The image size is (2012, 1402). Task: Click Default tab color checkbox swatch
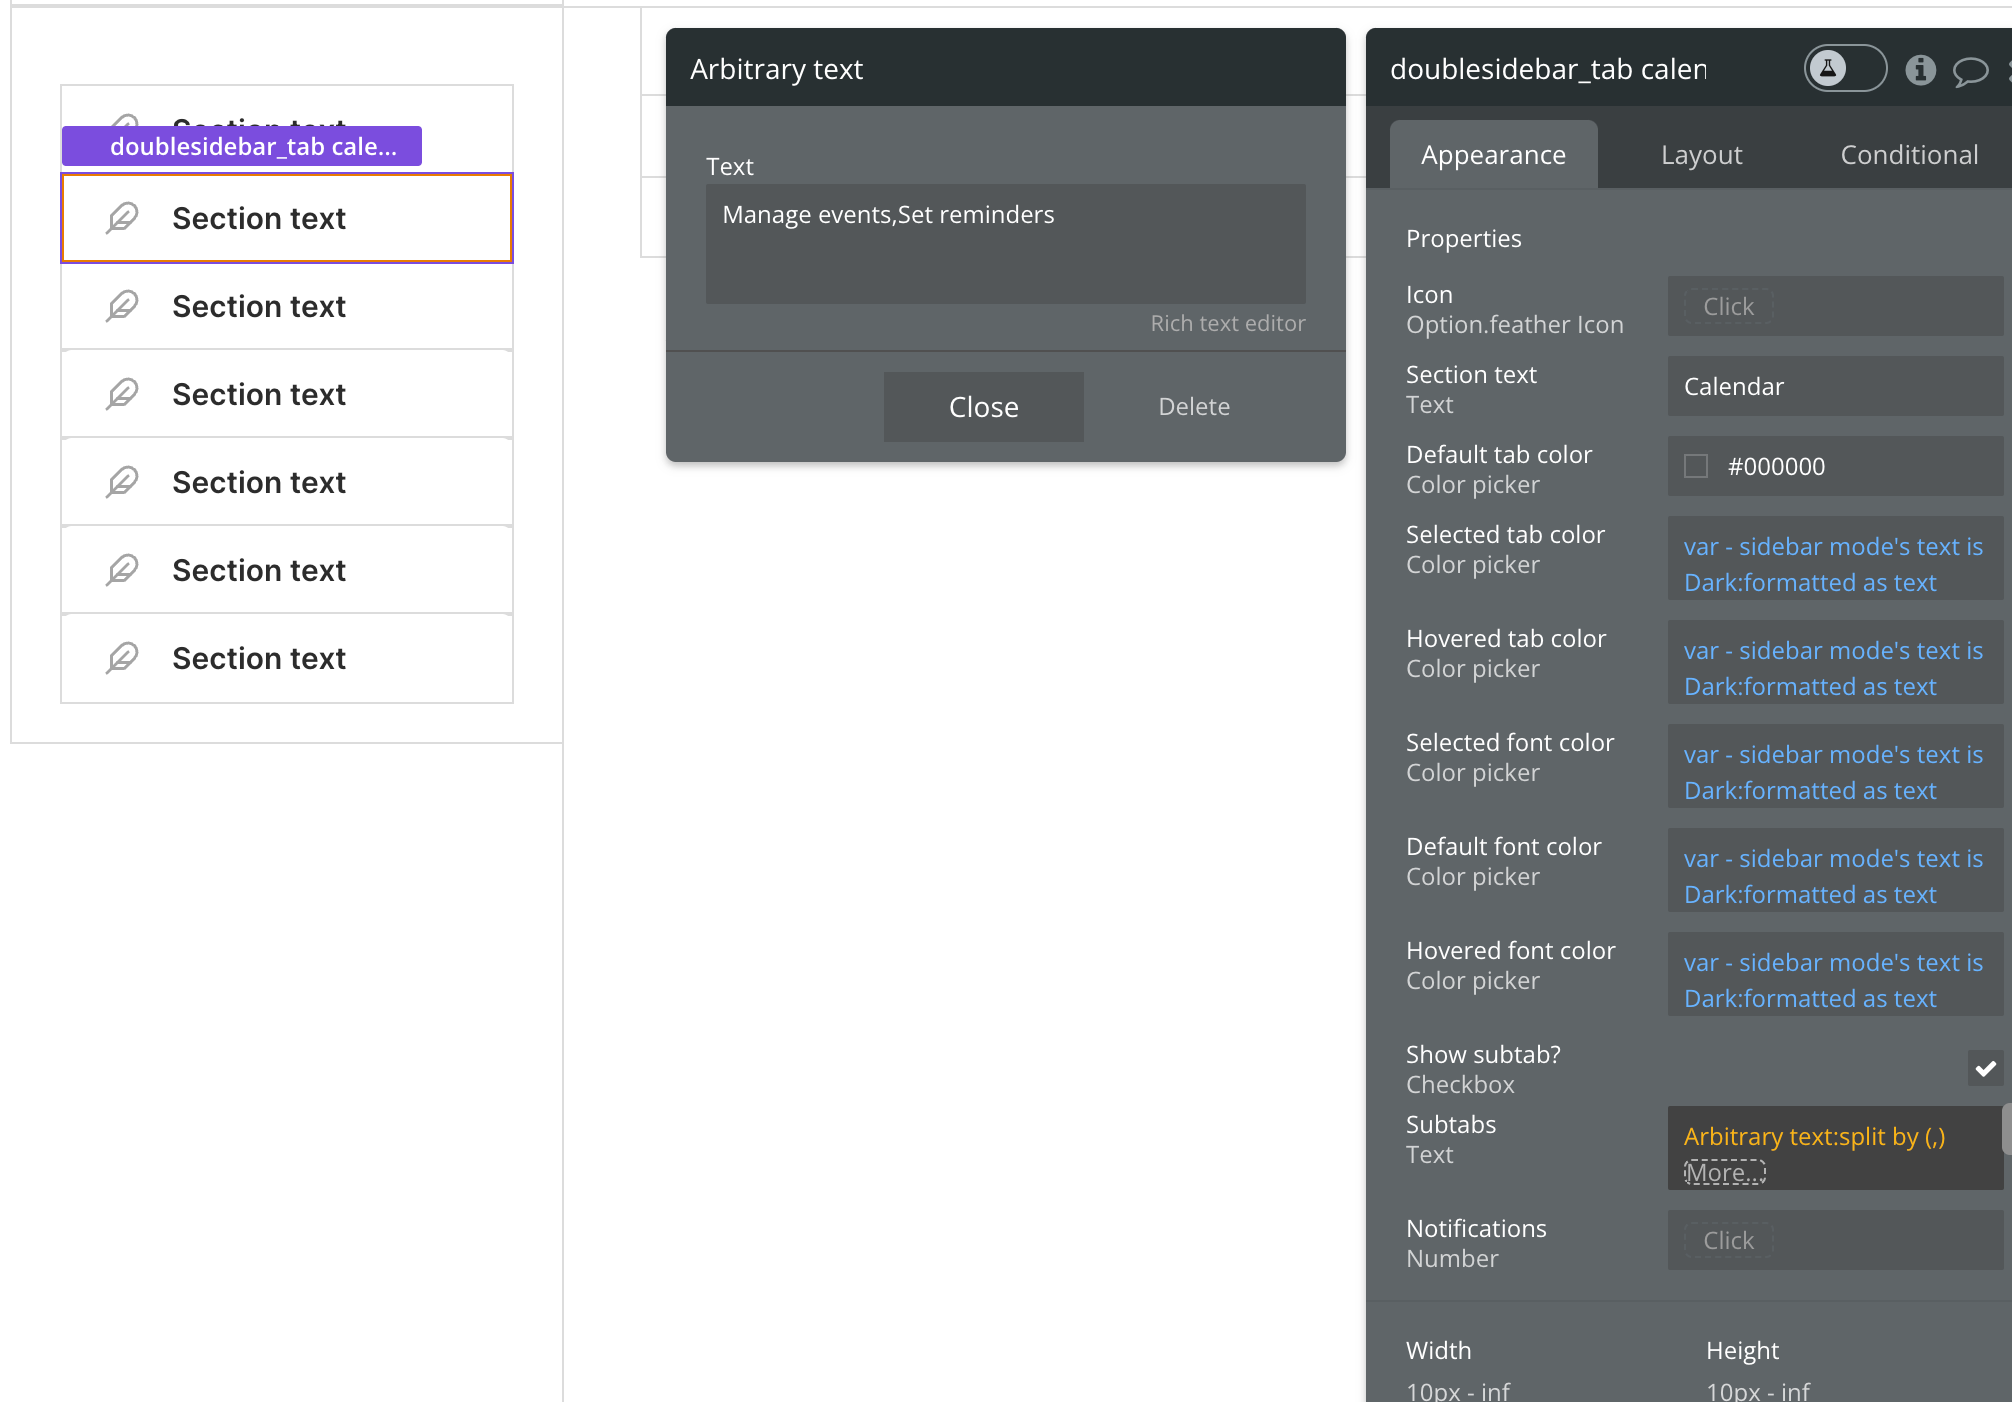coord(1696,466)
